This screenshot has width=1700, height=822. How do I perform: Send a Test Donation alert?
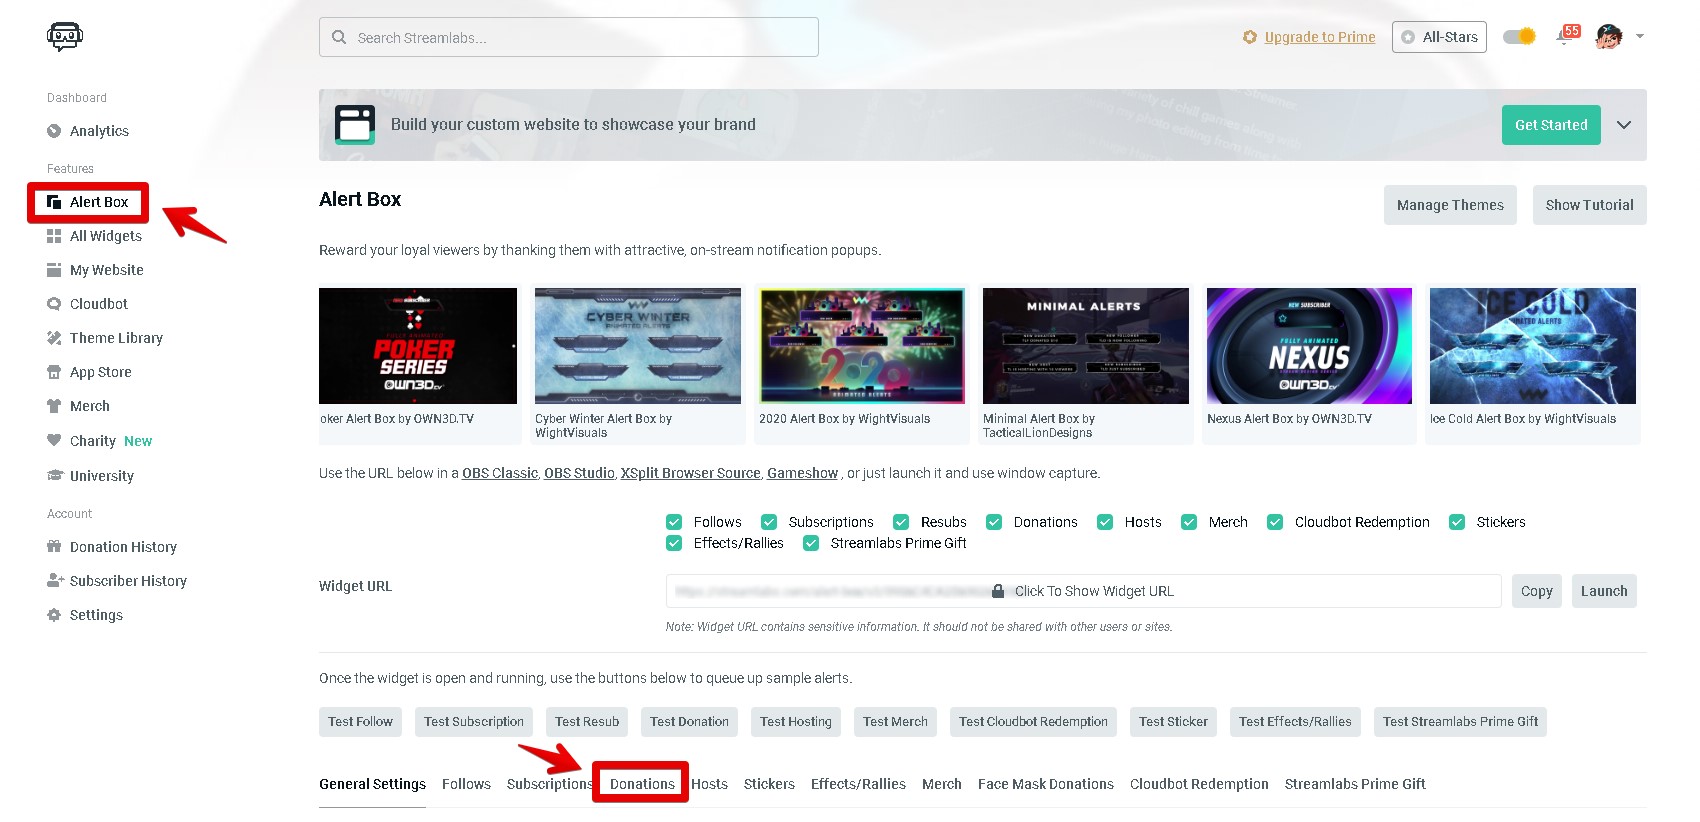coord(689,722)
